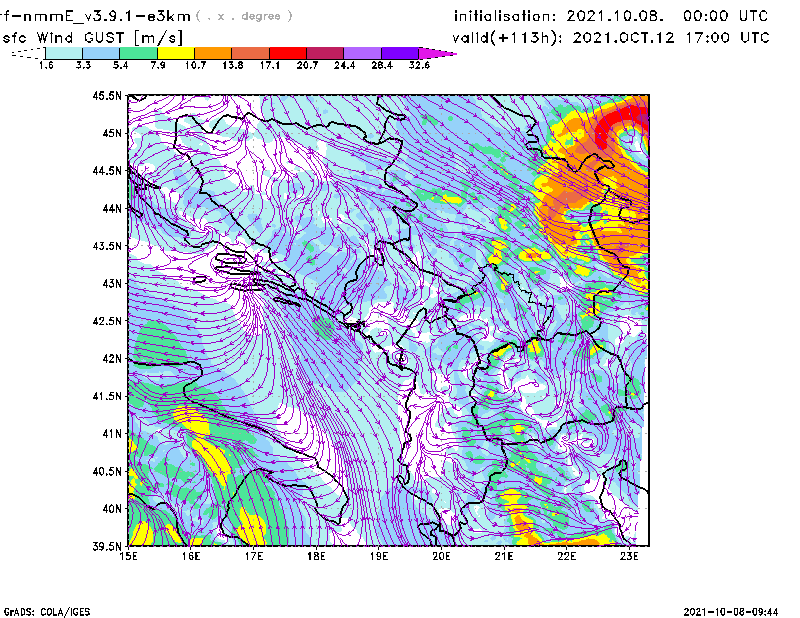Image resolution: width=800 pixels, height=618 pixels.
Task: Click the legend value 24.4
Action: [344, 65]
